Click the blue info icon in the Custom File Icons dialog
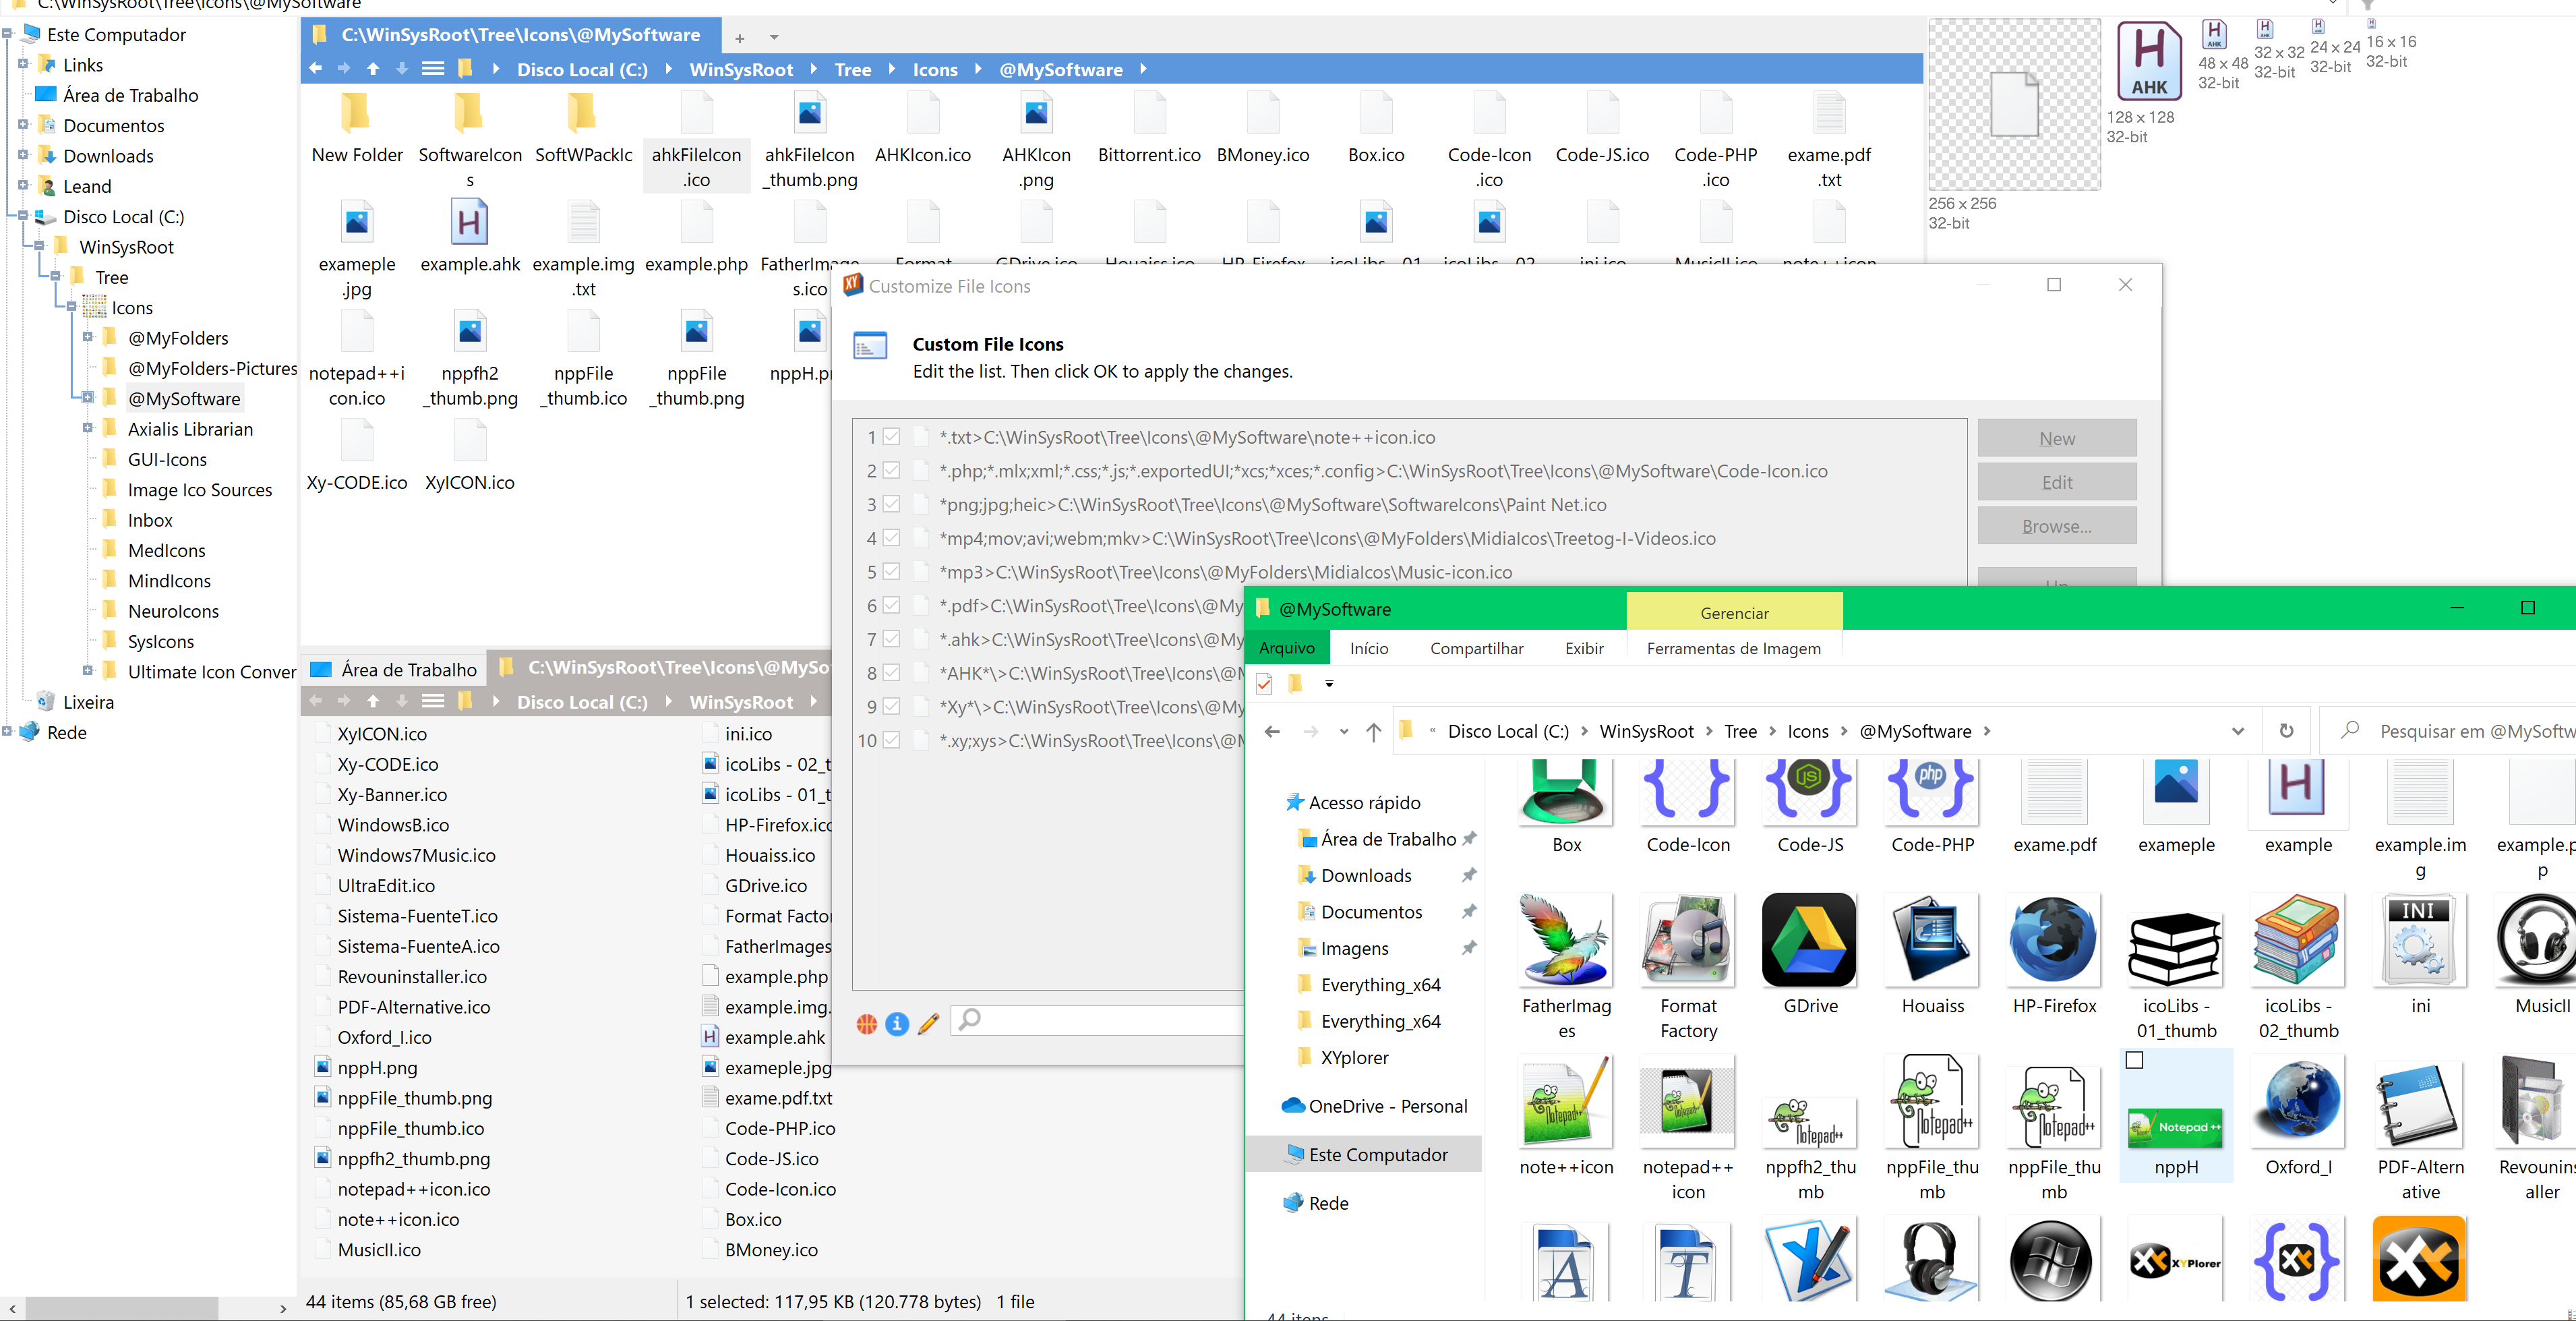 tap(897, 1023)
